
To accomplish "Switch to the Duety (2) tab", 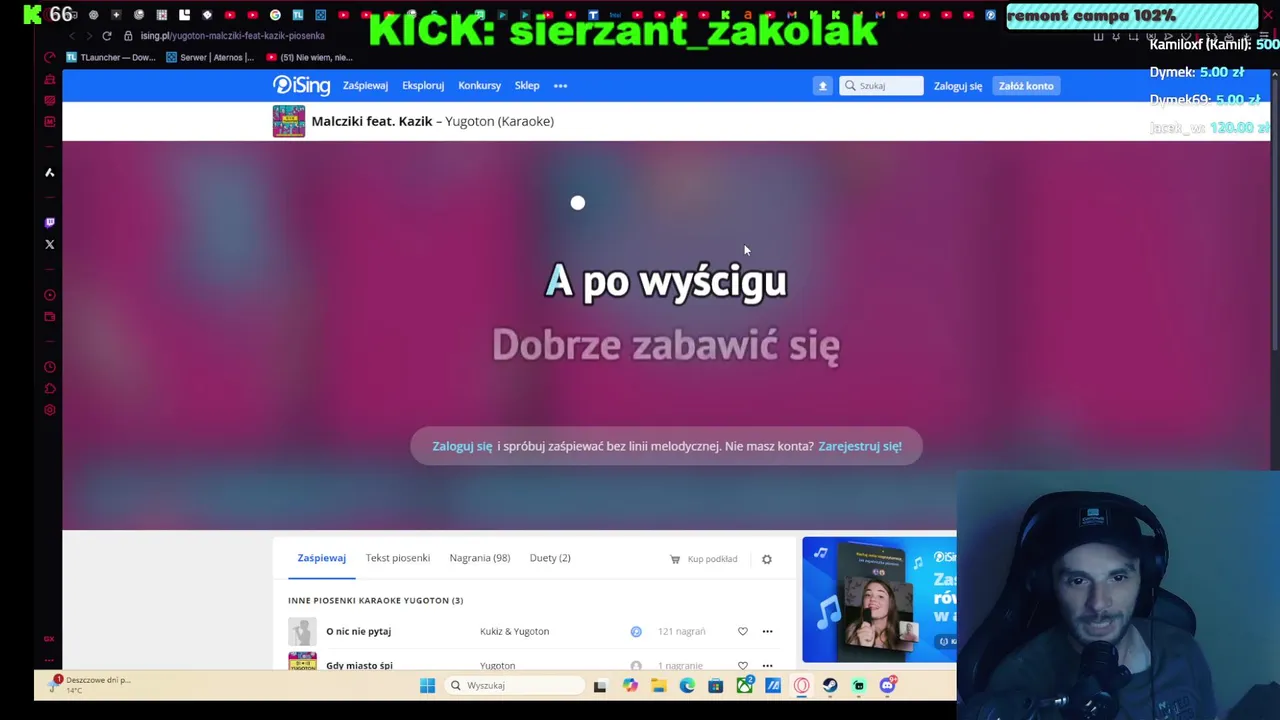I will (550, 558).
